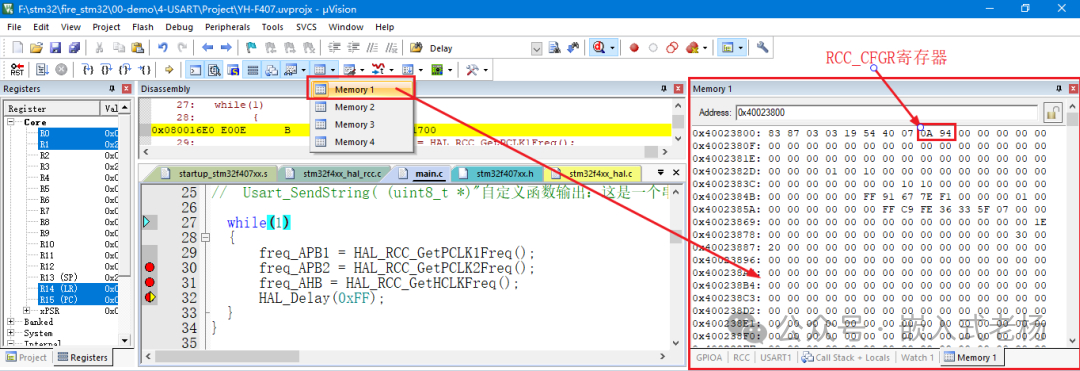Click the New file icon

18,47
